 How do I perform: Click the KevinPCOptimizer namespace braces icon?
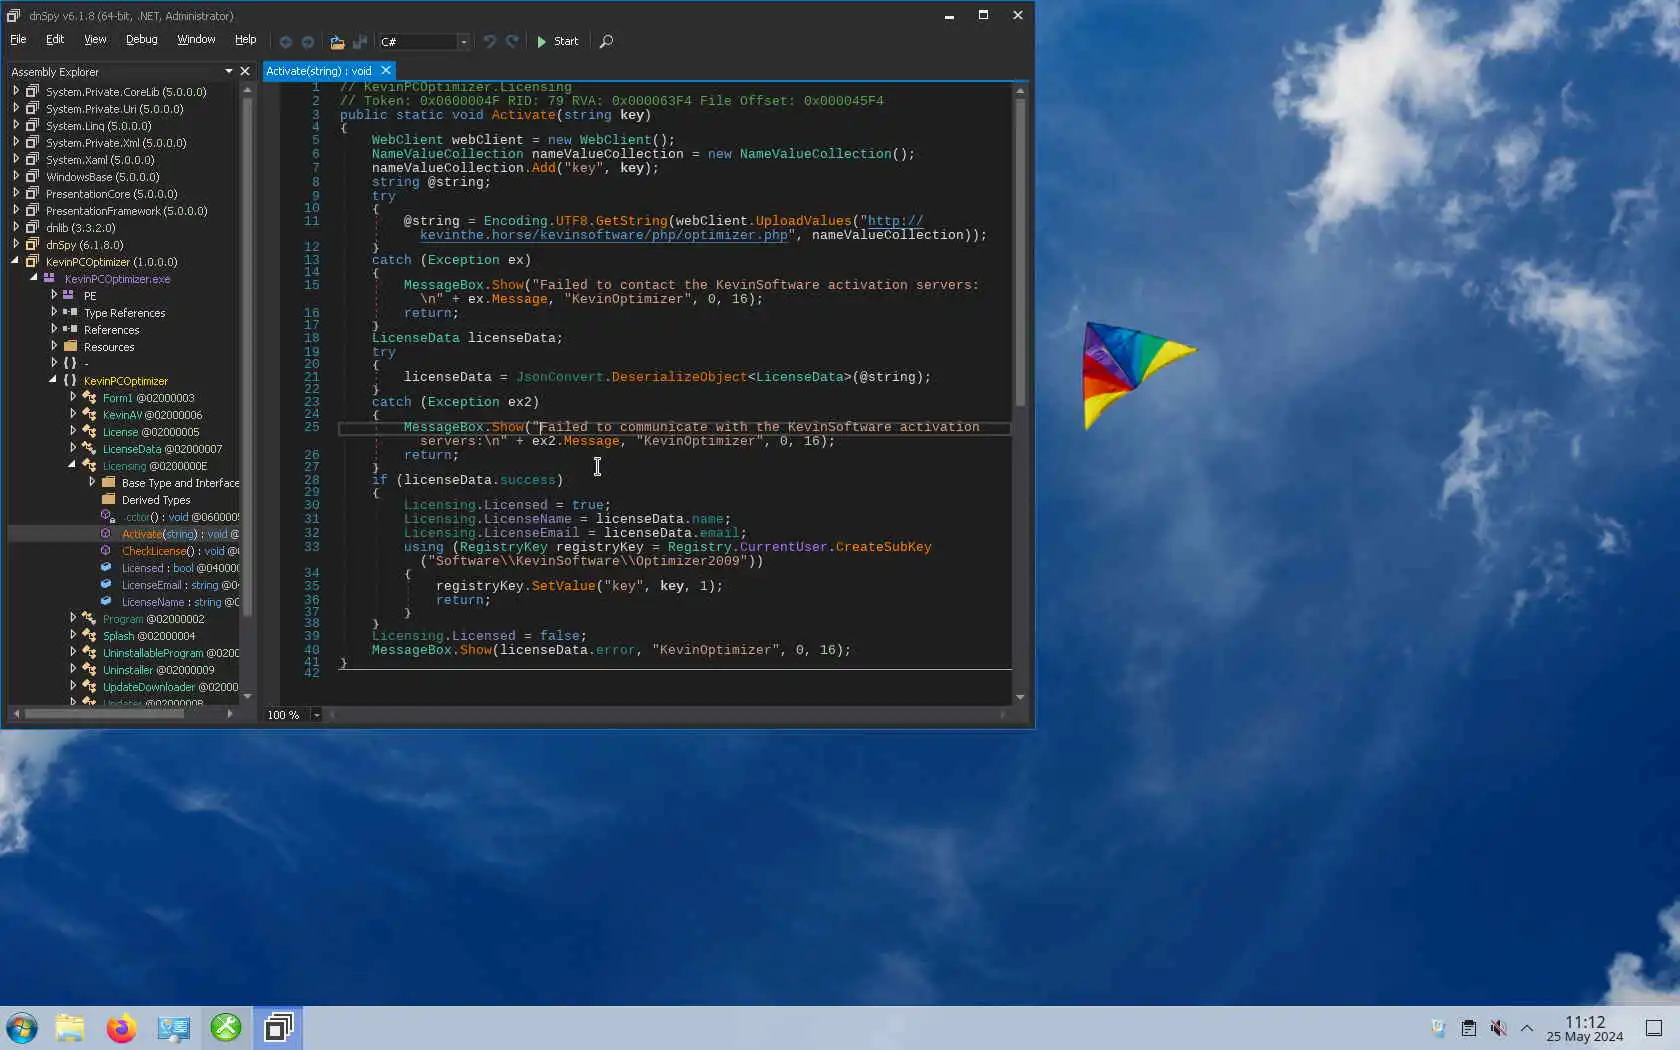click(x=70, y=380)
